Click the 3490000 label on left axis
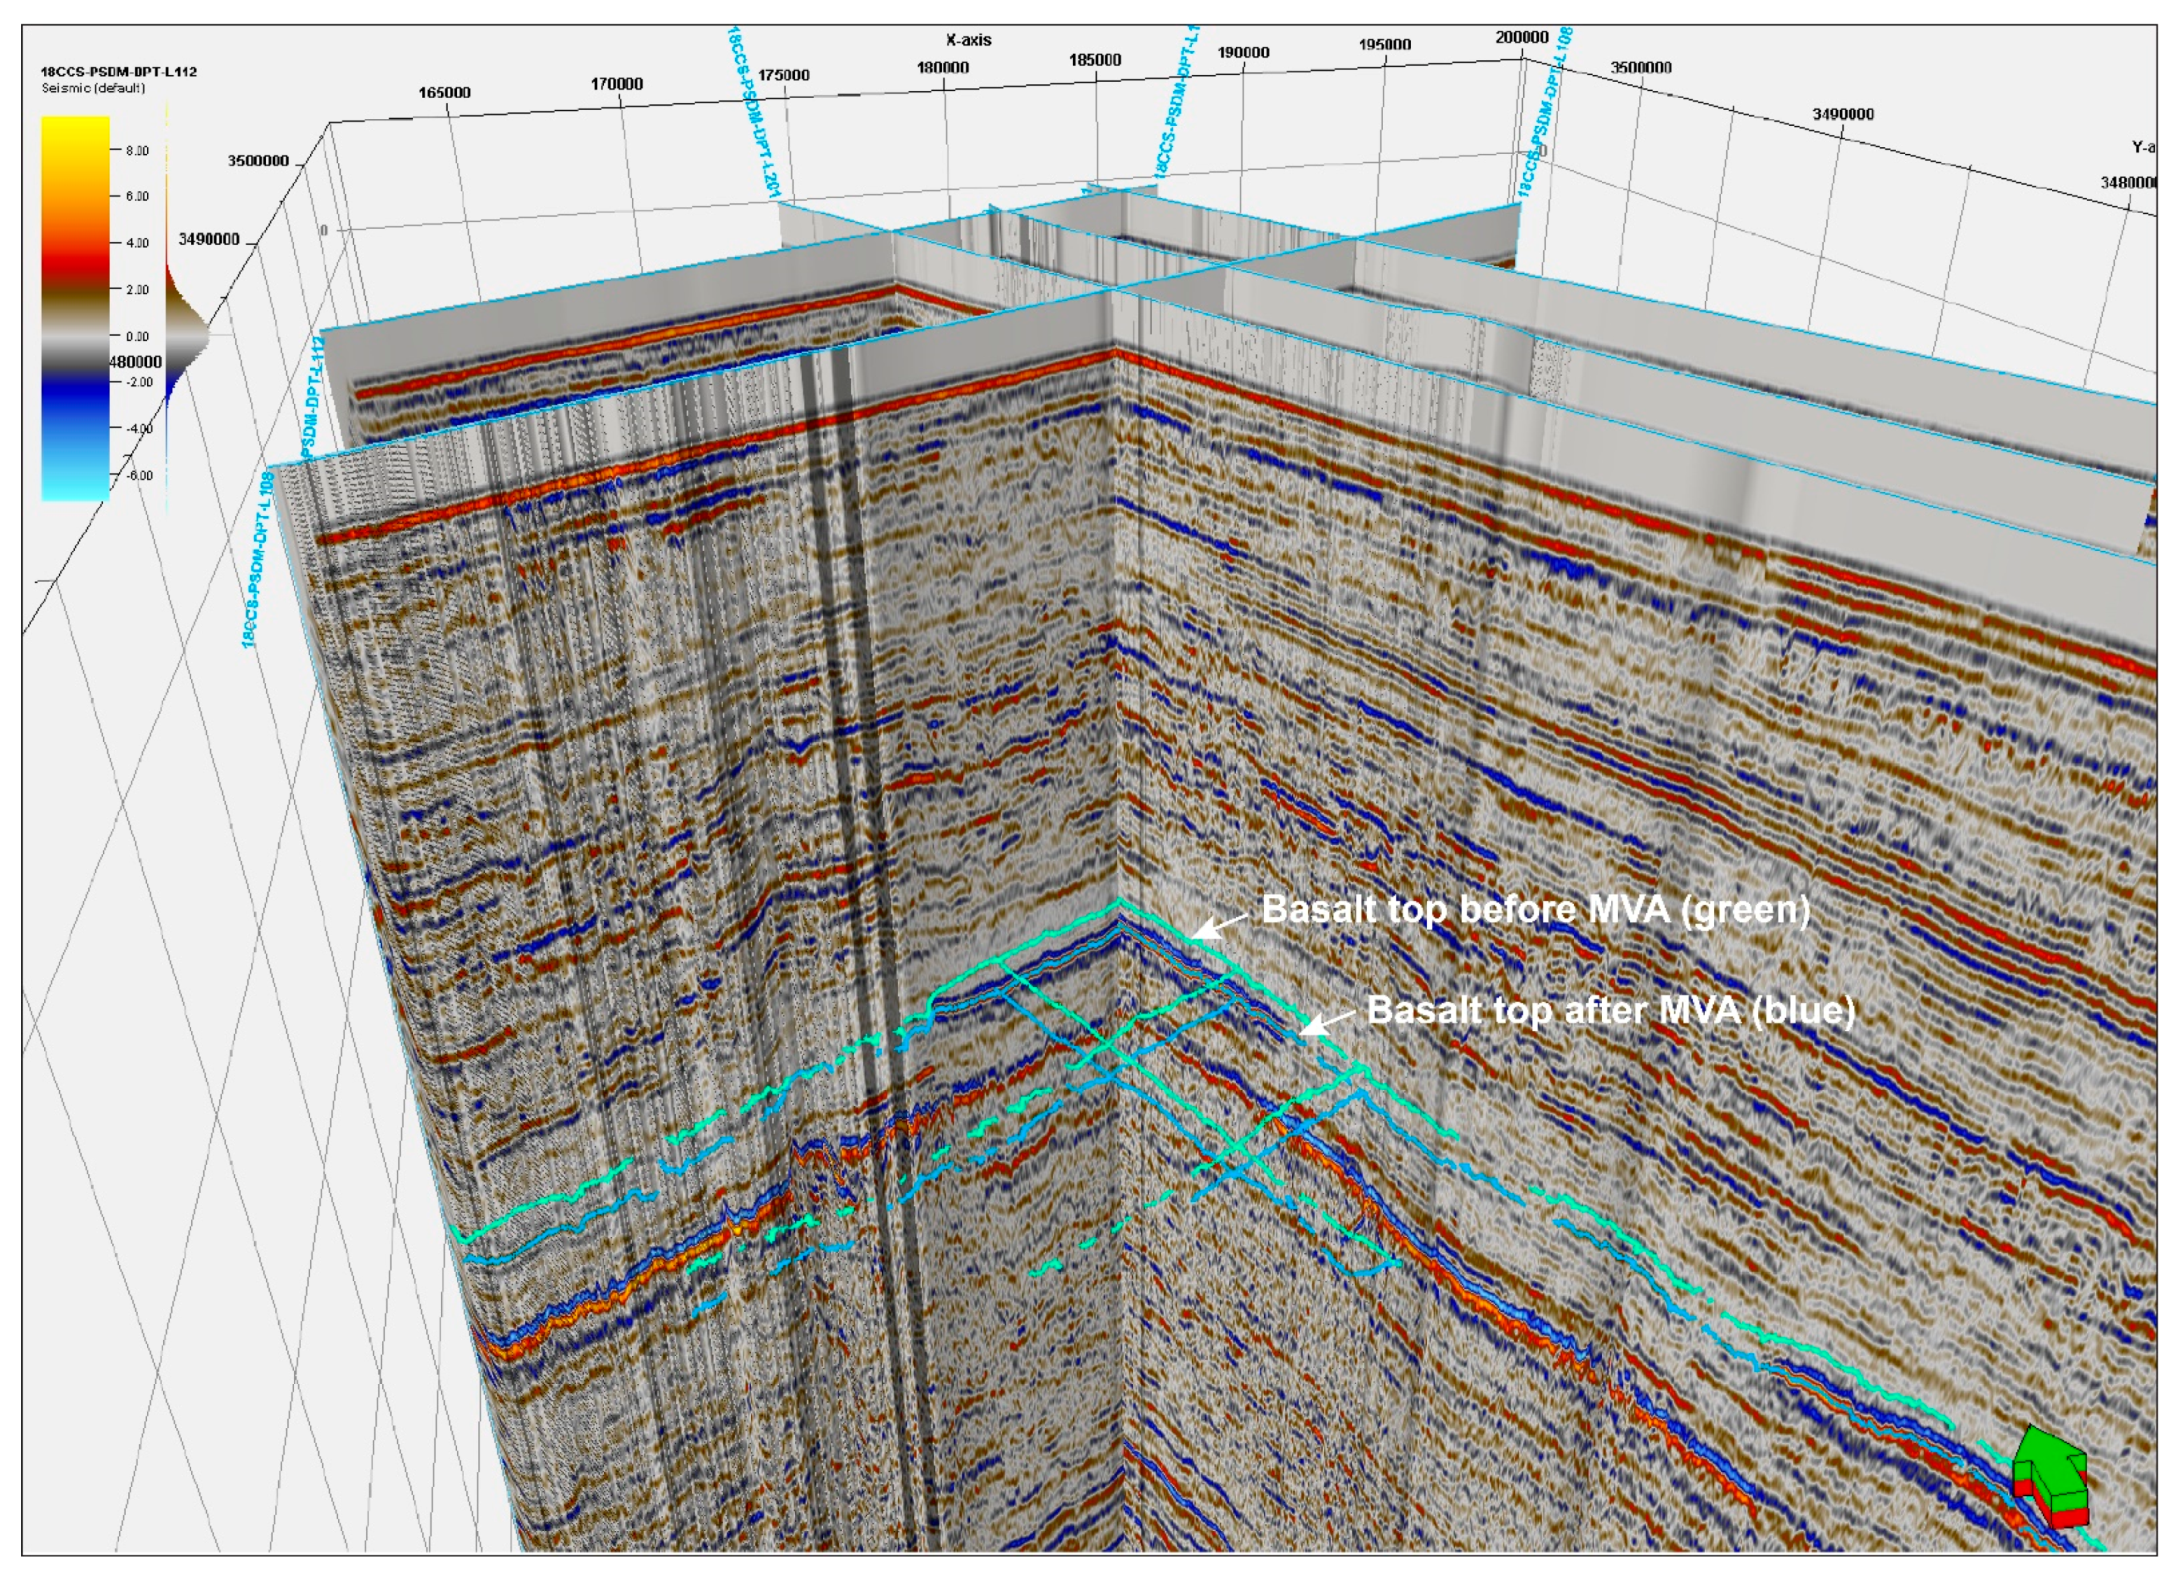 tap(208, 239)
